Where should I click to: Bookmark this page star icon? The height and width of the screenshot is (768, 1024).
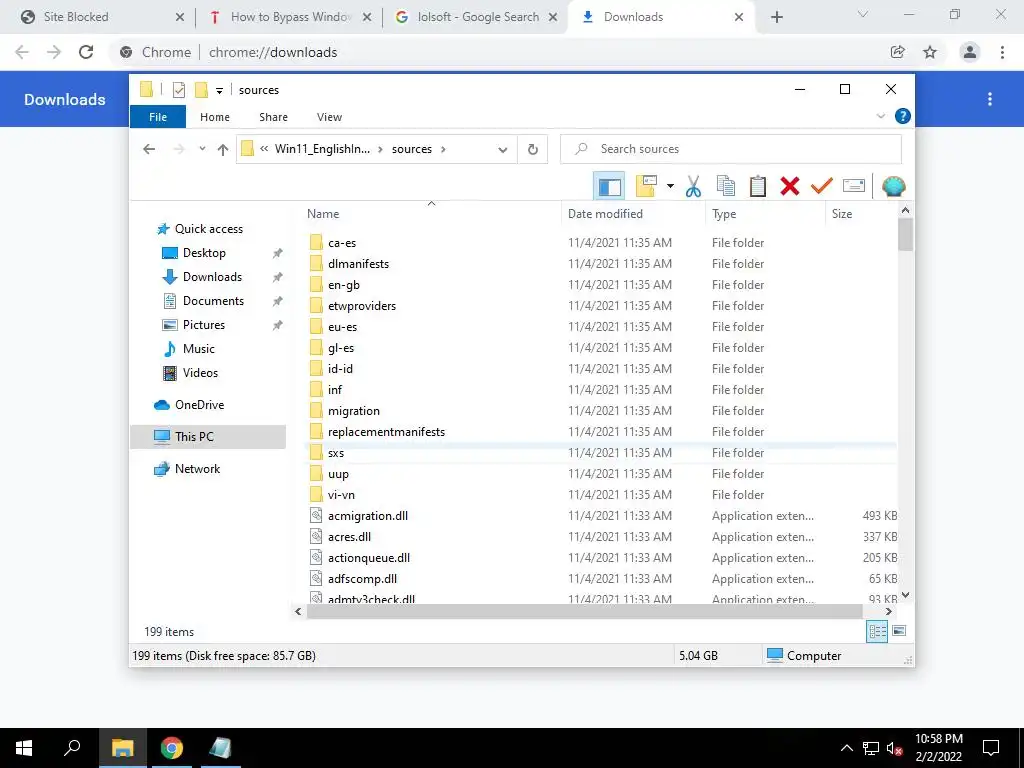click(x=930, y=52)
